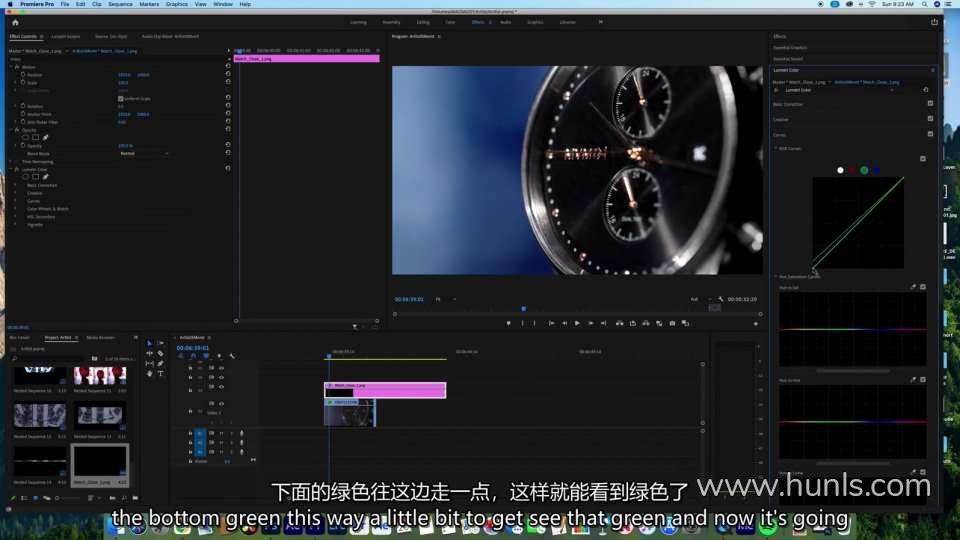960x540 pixels.
Task: Select the Selection tool in the timeline toolbar
Action: click(x=150, y=344)
